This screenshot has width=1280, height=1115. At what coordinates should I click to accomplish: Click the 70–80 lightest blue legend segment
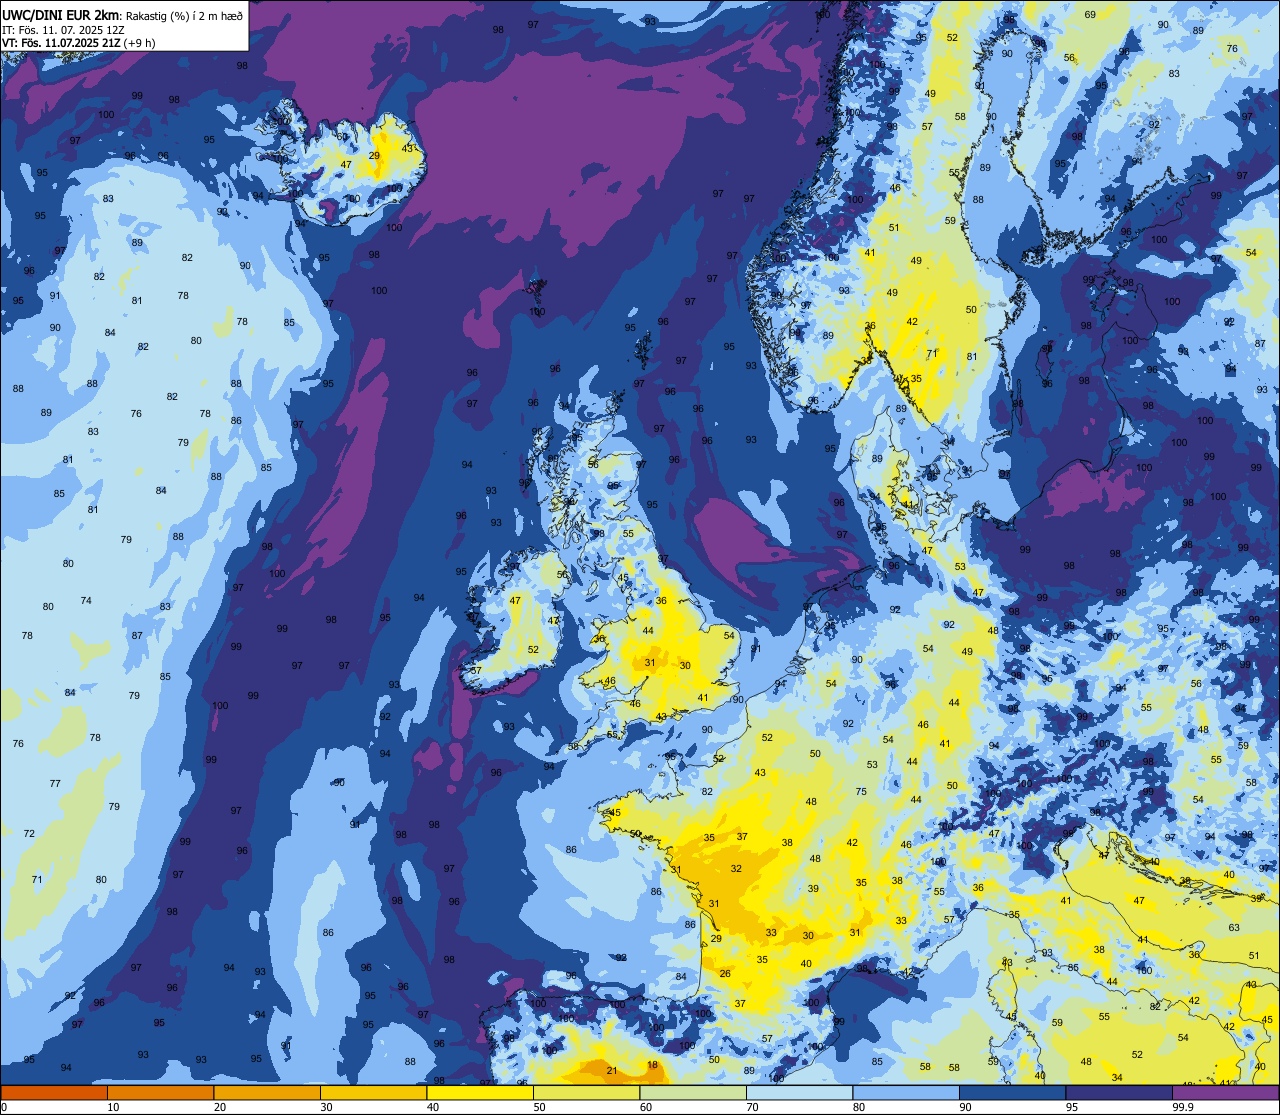(x=799, y=1092)
